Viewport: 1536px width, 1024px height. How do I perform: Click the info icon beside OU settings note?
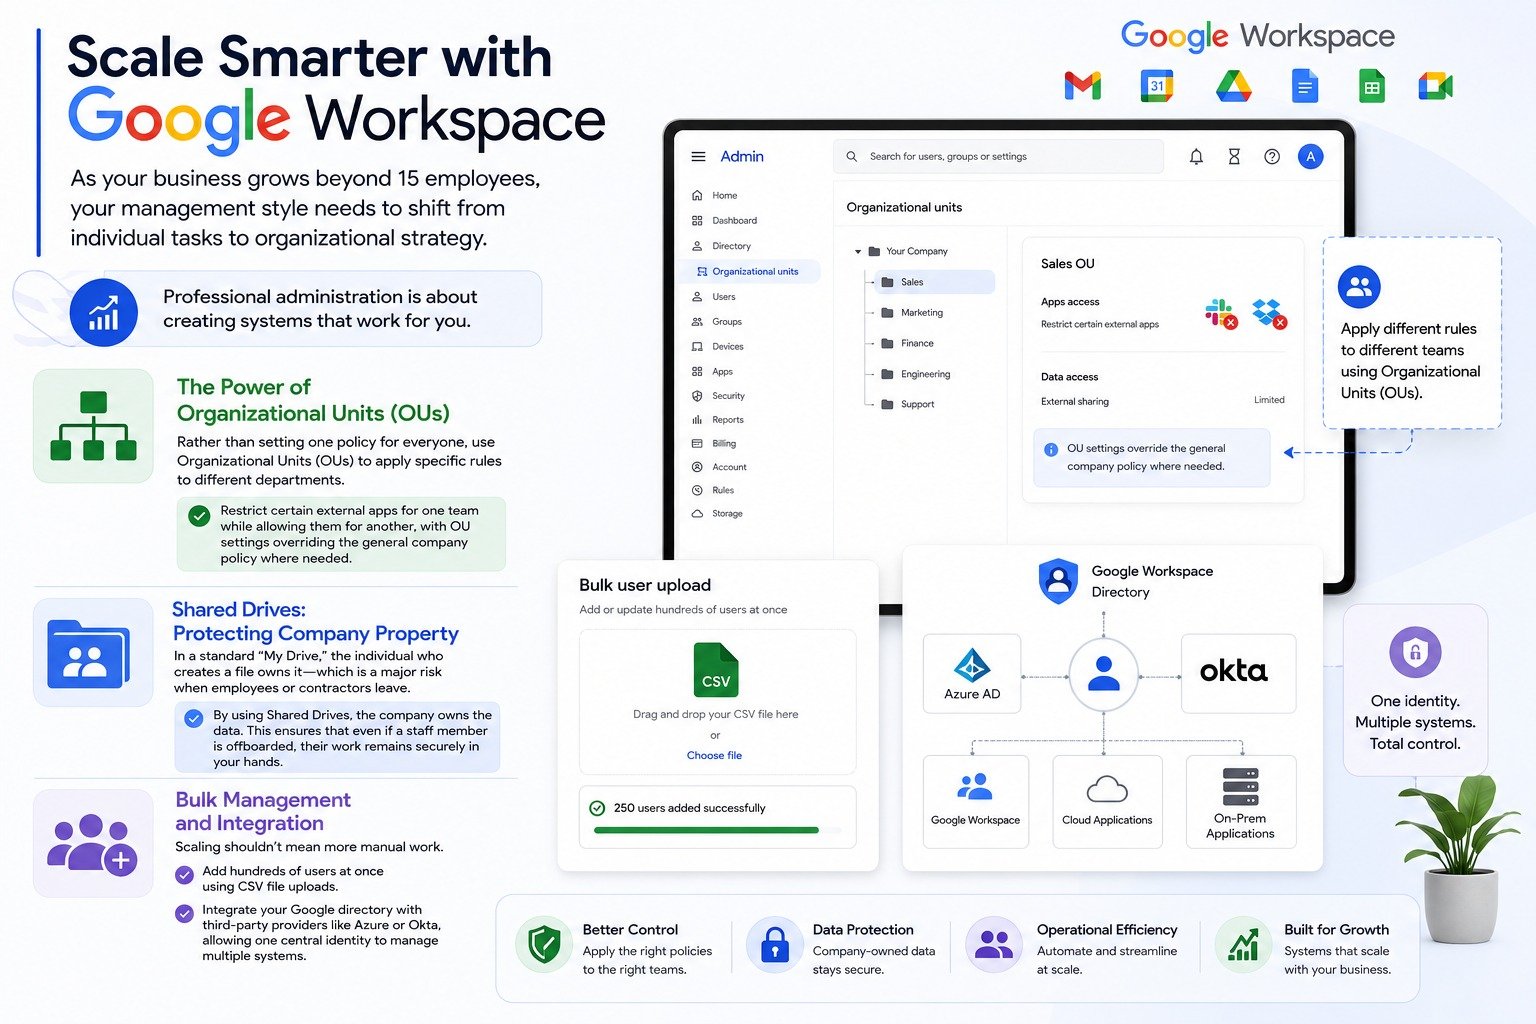coord(1051,450)
